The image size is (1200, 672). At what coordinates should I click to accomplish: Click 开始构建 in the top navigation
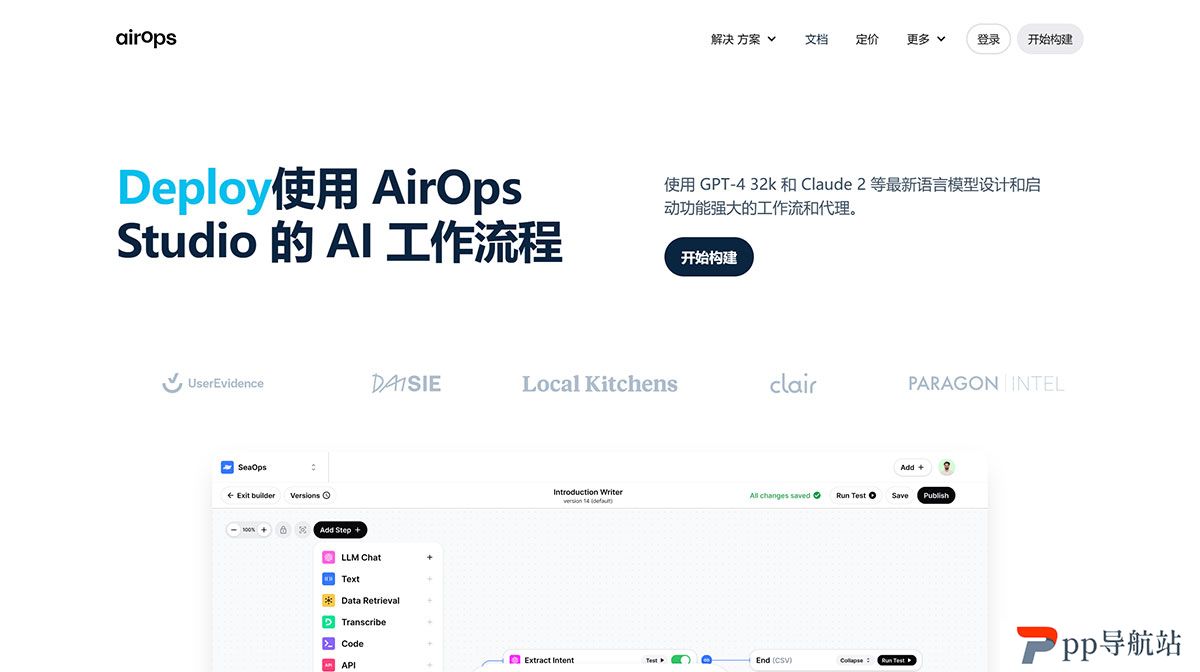pos(1050,39)
